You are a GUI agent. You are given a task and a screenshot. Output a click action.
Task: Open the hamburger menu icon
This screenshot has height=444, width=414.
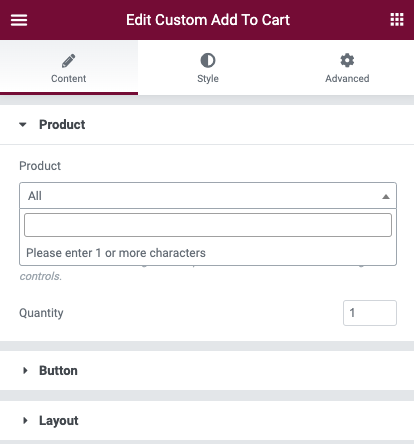tap(19, 20)
